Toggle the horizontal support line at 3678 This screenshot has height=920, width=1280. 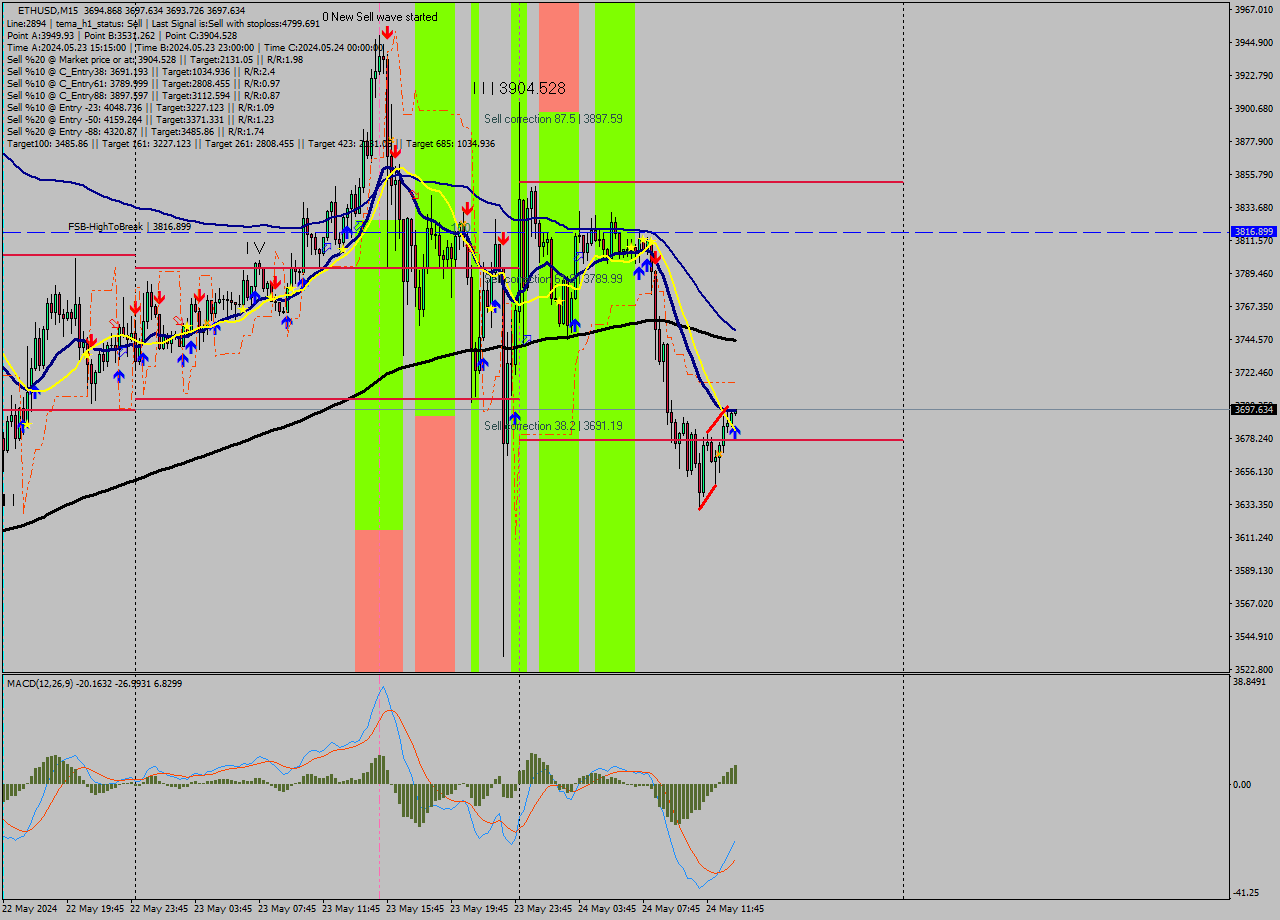point(800,440)
